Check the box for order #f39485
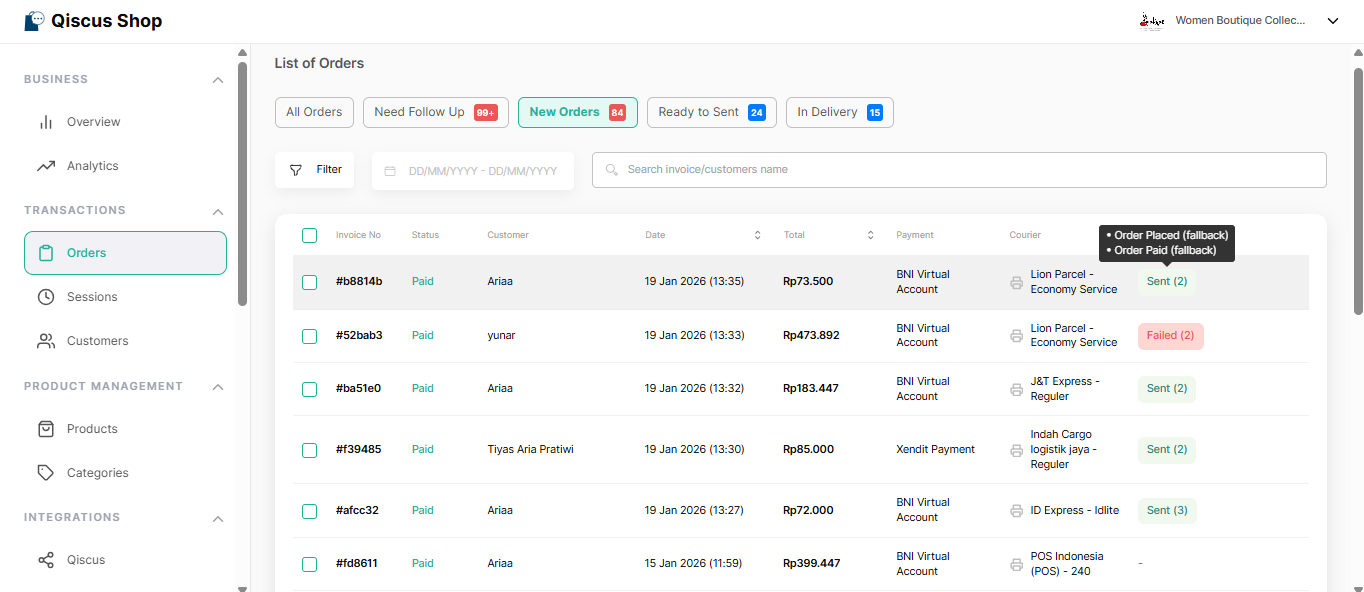Viewport: 1364px width, 592px height. point(310,450)
